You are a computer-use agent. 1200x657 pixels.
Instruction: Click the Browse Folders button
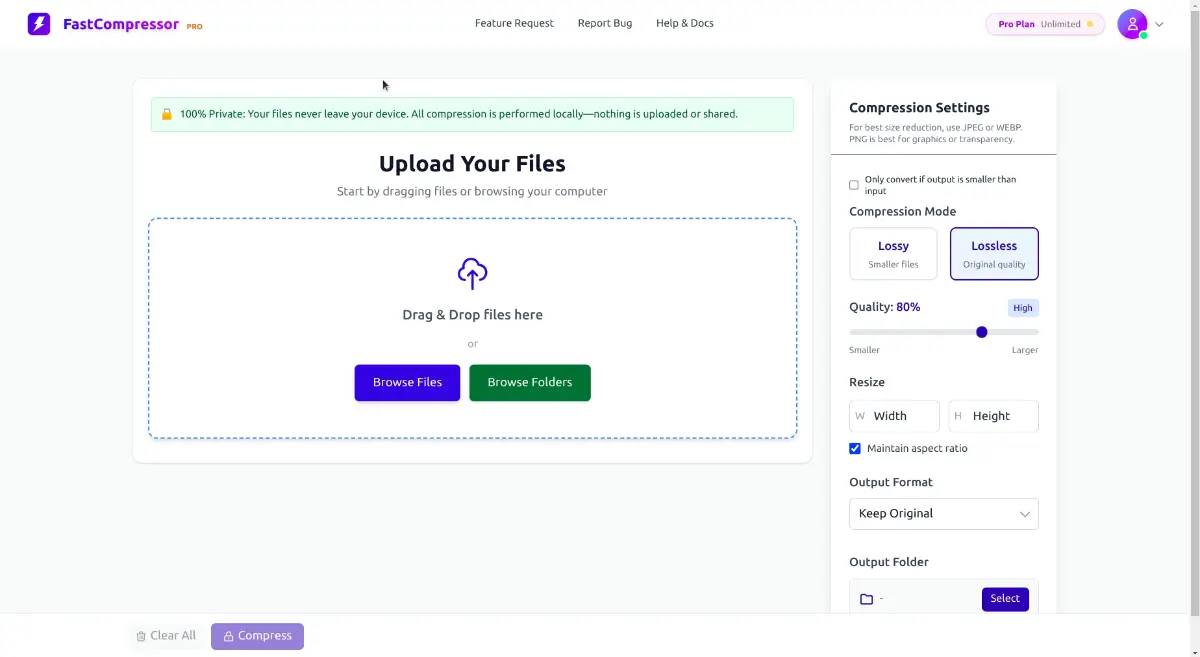coord(529,383)
